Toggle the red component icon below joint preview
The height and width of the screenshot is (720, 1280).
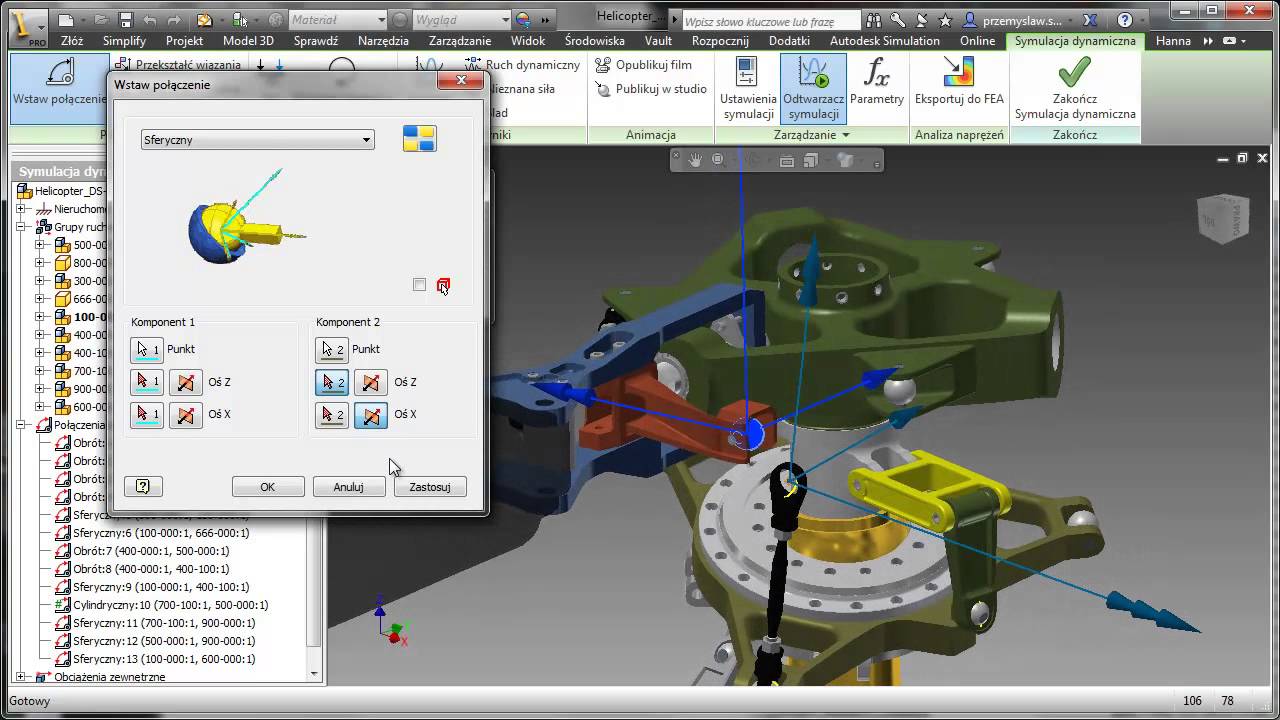click(443, 286)
